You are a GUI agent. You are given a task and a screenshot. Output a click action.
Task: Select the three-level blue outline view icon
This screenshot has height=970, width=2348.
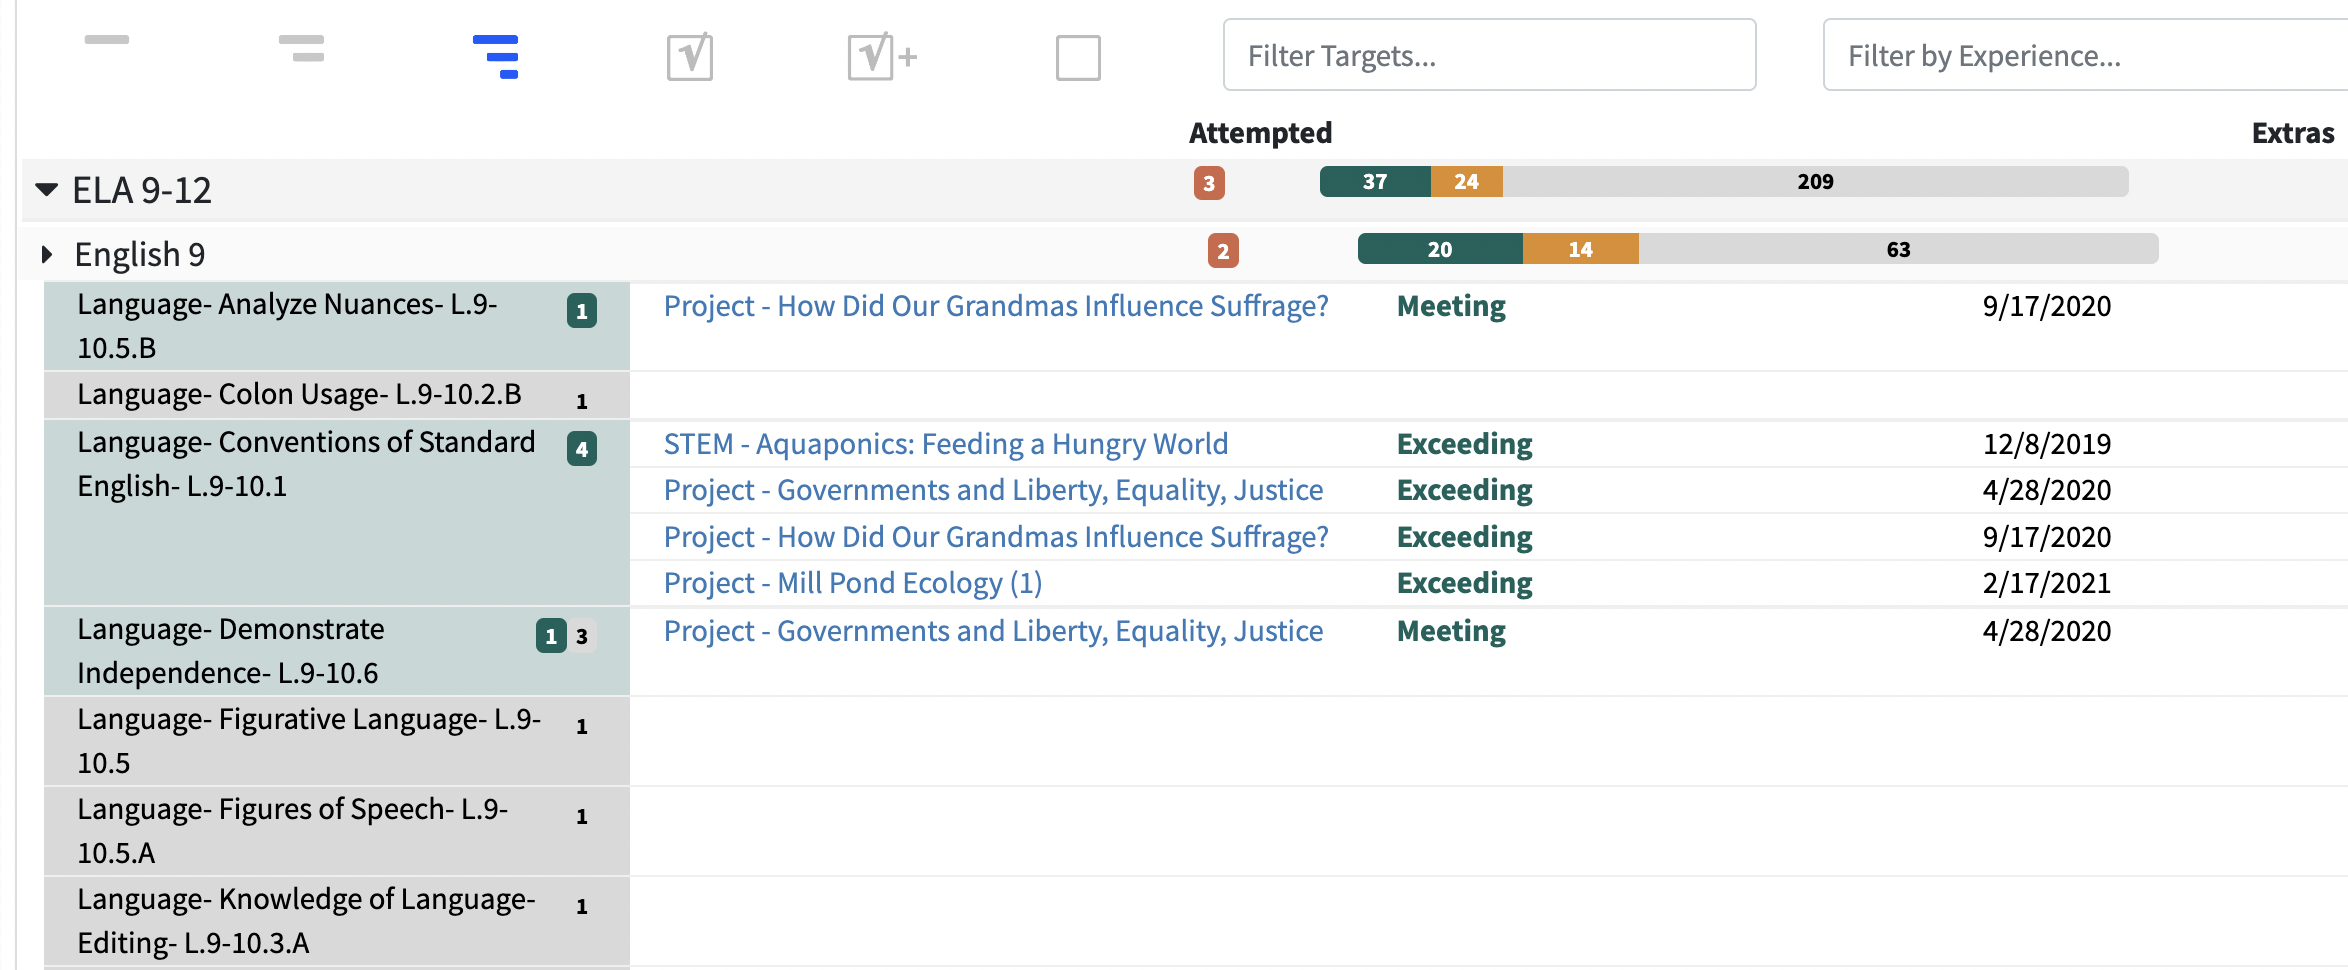(x=496, y=56)
